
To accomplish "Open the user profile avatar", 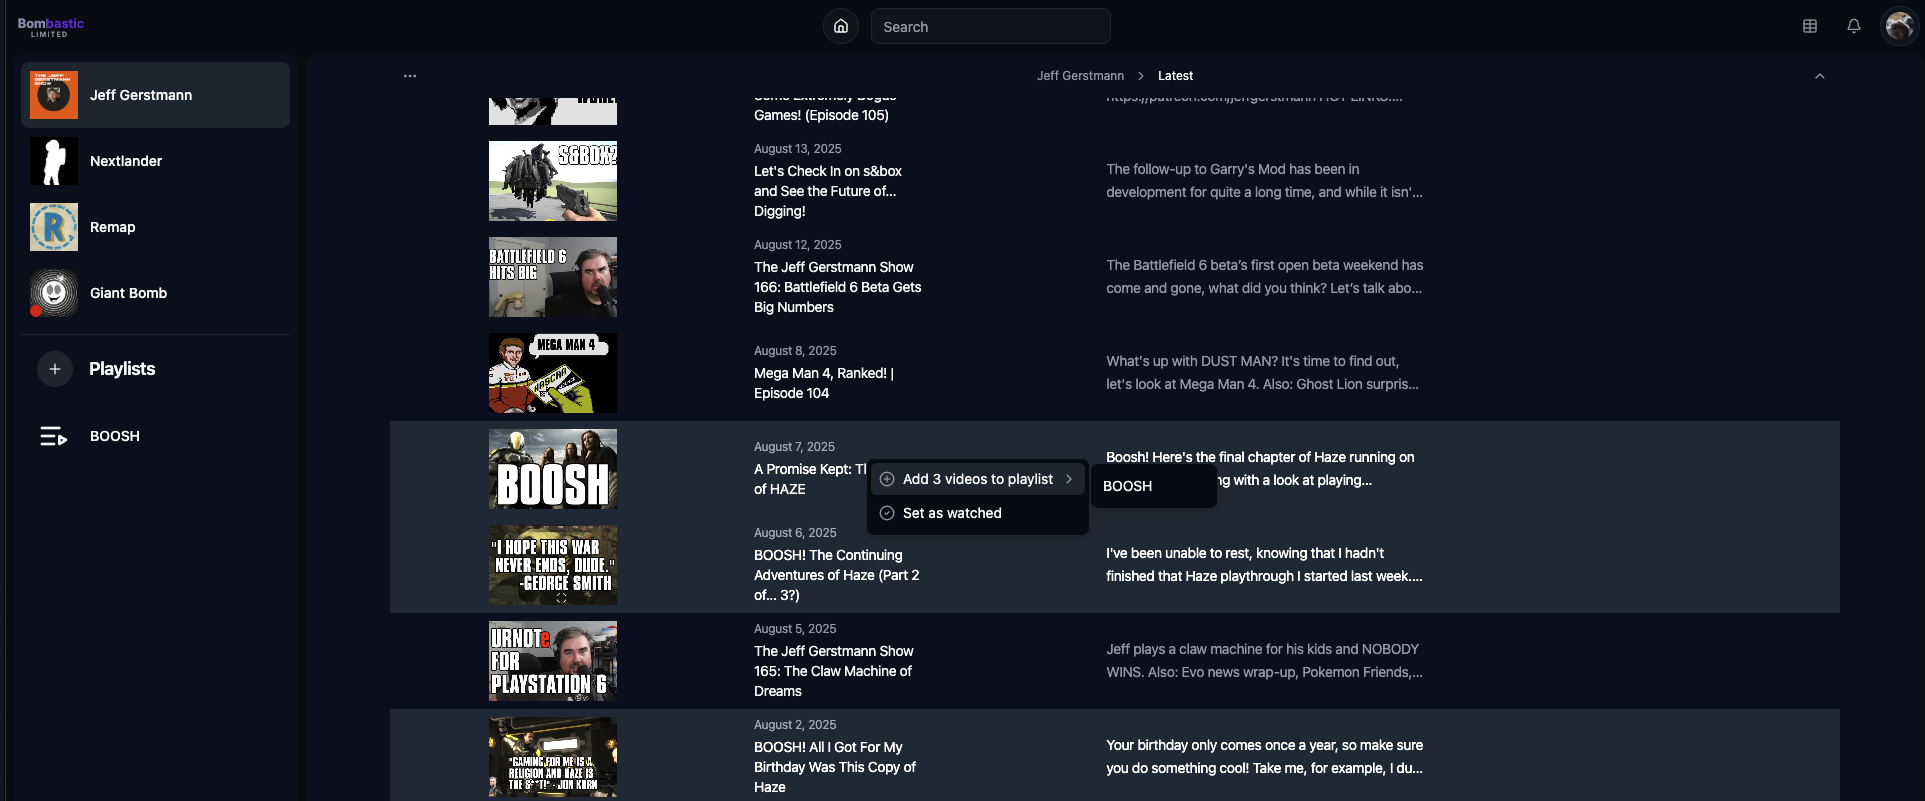I will coord(1898,26).
